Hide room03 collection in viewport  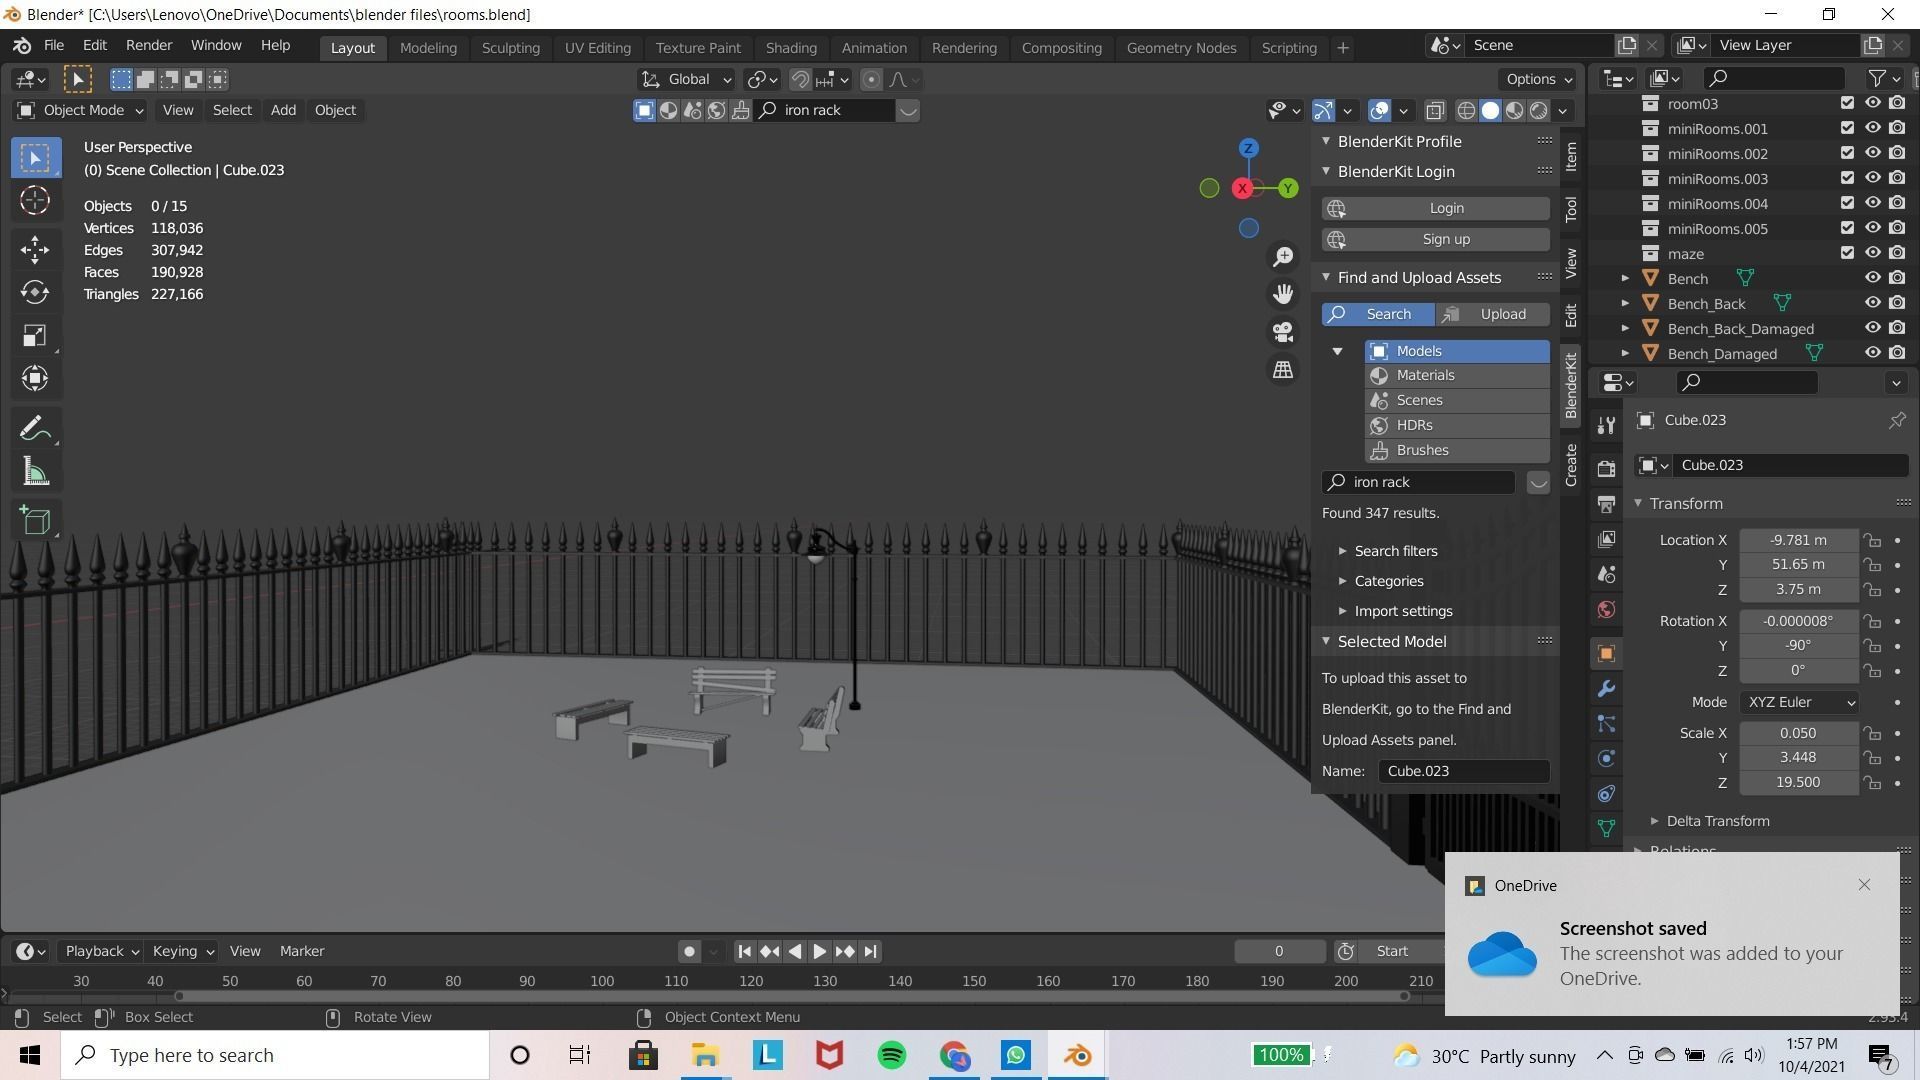pos(1872,103)
